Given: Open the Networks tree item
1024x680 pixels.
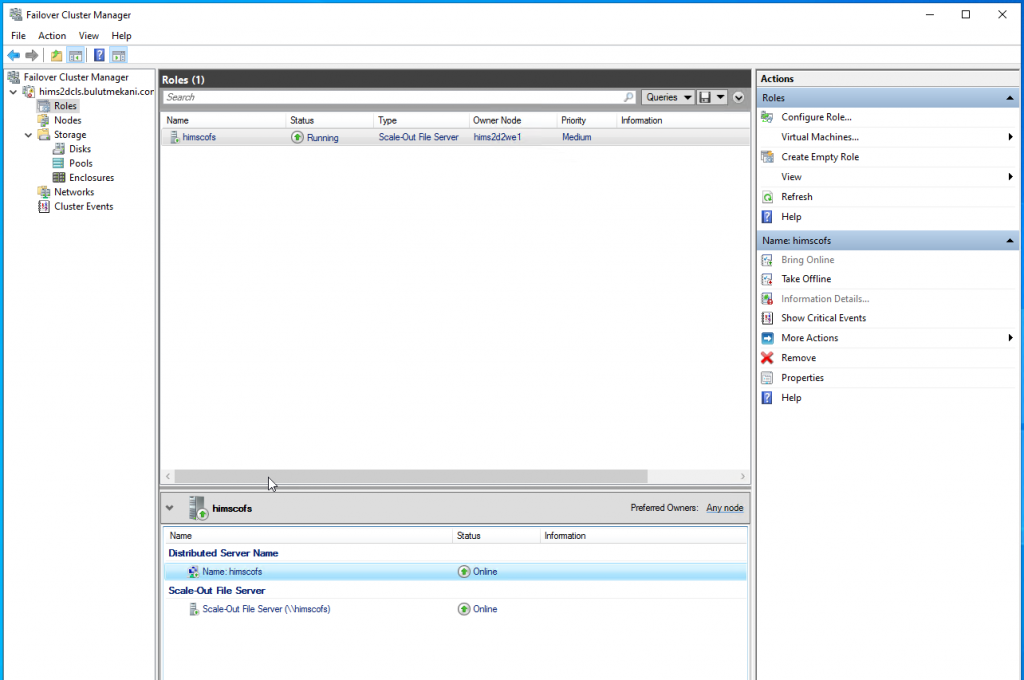Looking at the screenshot, I should (x=74, y=192).
